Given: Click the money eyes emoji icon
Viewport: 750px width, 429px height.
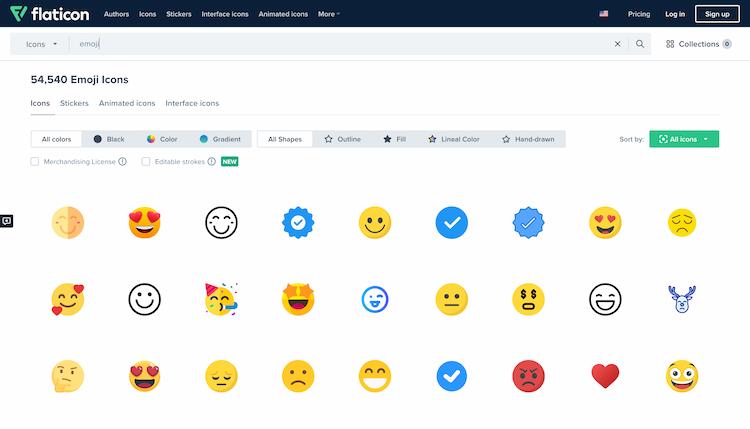Looking at the screenshot, I should [x=528, y=298].
